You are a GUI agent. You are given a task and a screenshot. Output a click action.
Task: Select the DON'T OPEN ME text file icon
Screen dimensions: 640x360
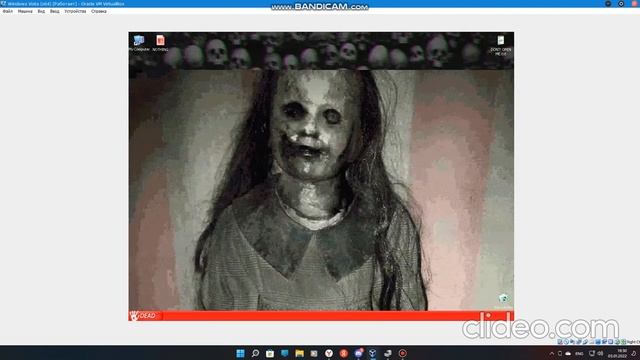pos(501,45)
